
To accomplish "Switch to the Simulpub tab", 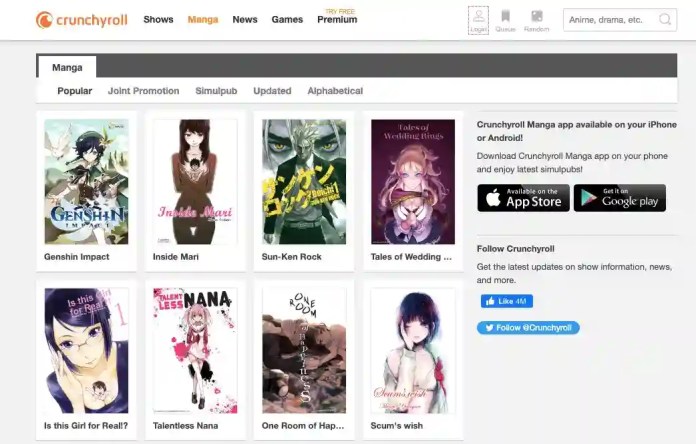I will tap(216, 91).
